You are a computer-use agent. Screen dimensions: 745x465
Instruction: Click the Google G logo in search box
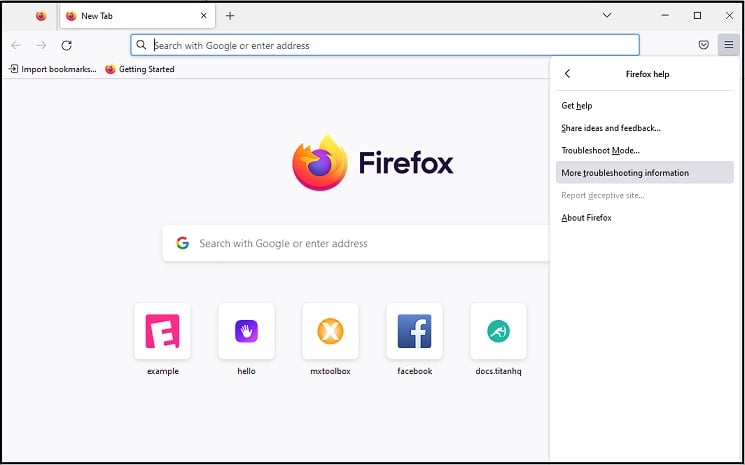pos(182,243)
